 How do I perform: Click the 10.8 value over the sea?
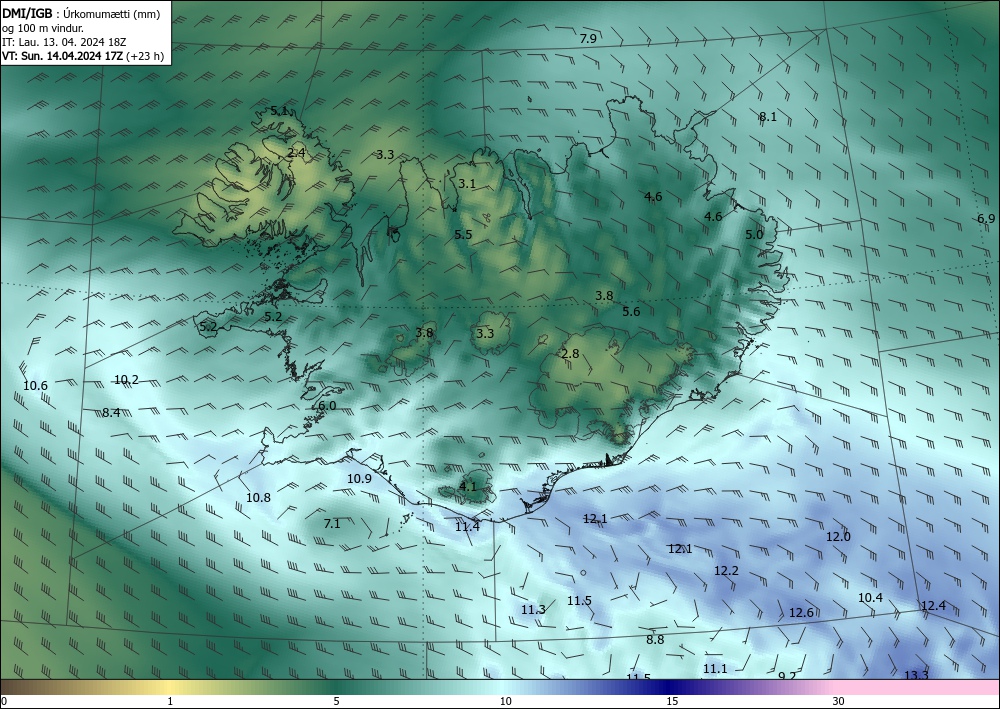point(258,498)
